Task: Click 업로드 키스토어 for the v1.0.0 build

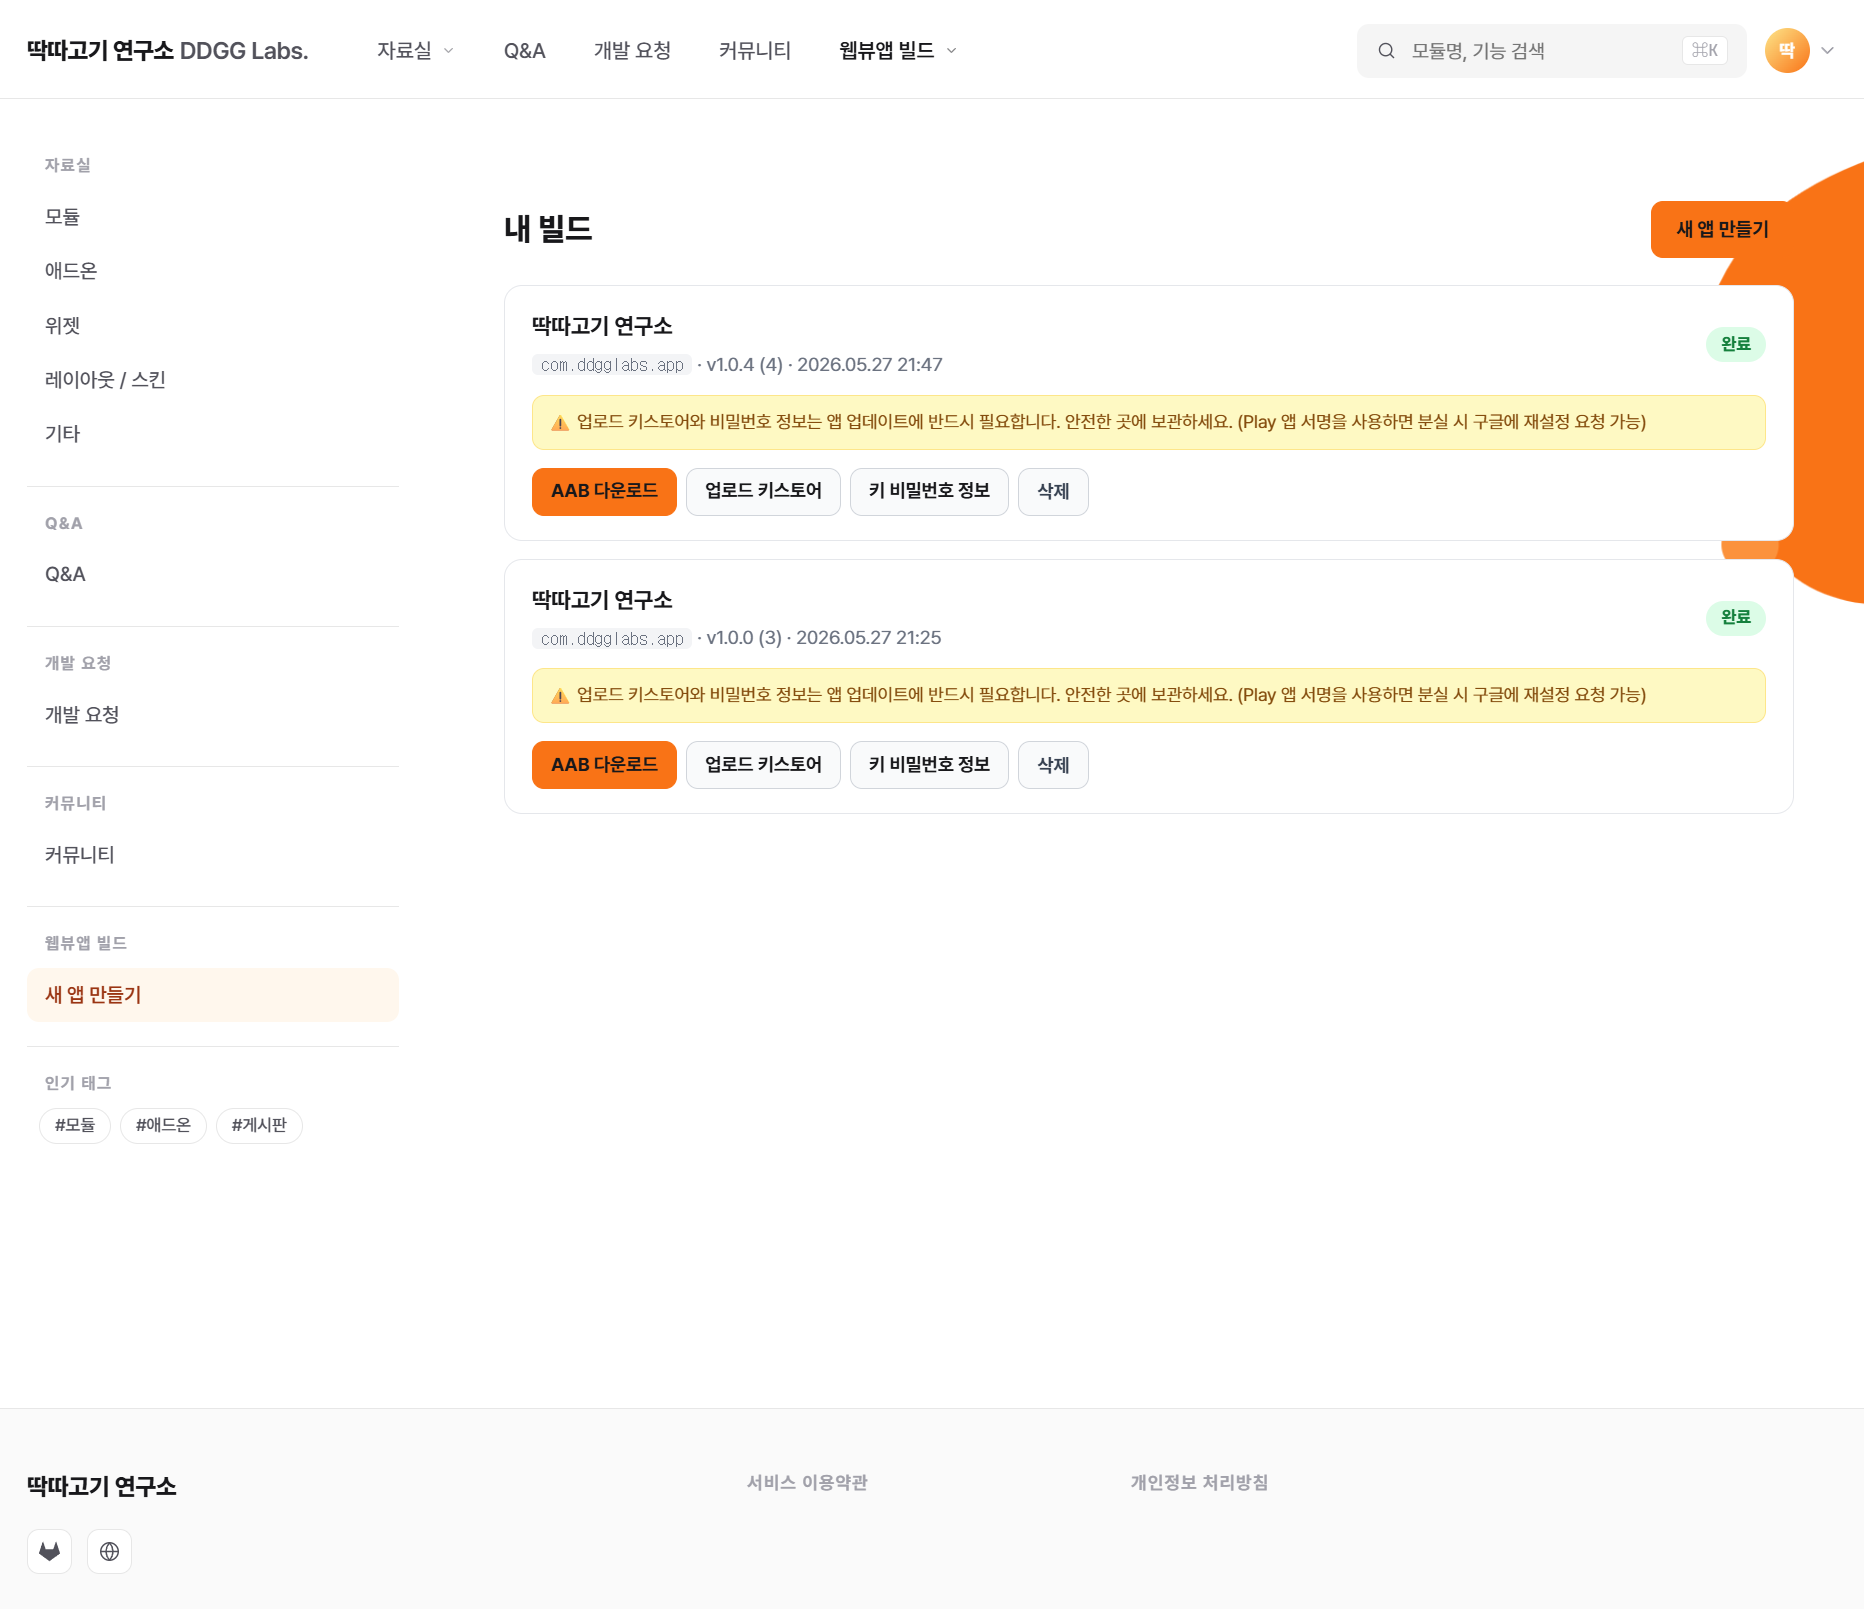Action: 763,765
